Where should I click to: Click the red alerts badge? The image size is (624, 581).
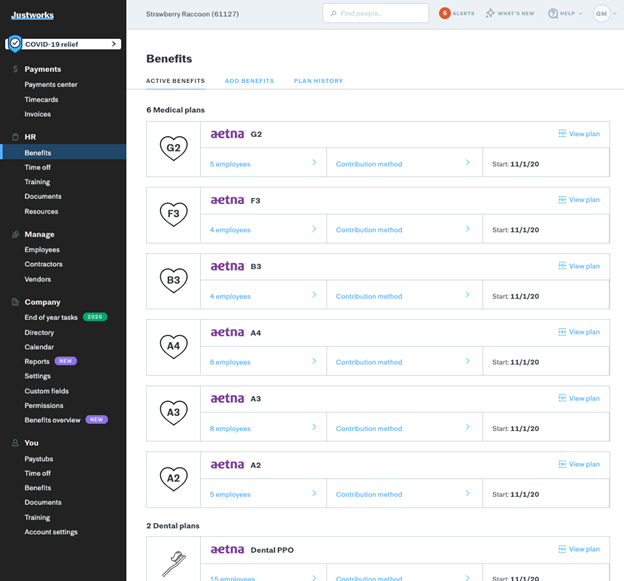coord(445,13)
